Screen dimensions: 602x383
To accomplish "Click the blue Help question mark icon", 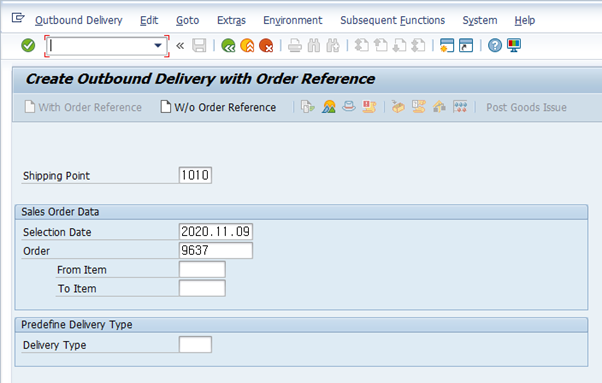I will point(495,46).
